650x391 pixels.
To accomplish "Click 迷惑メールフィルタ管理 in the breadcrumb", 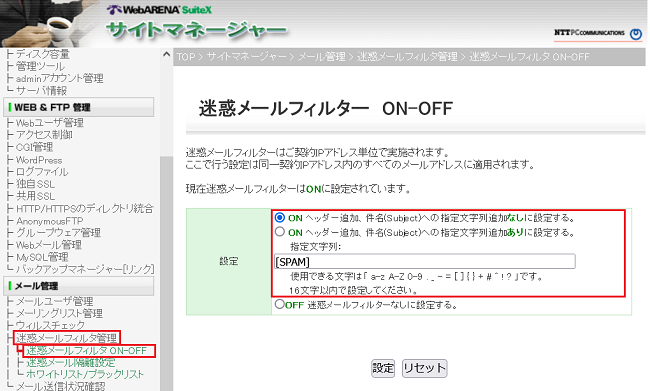I will pos(407,57).
